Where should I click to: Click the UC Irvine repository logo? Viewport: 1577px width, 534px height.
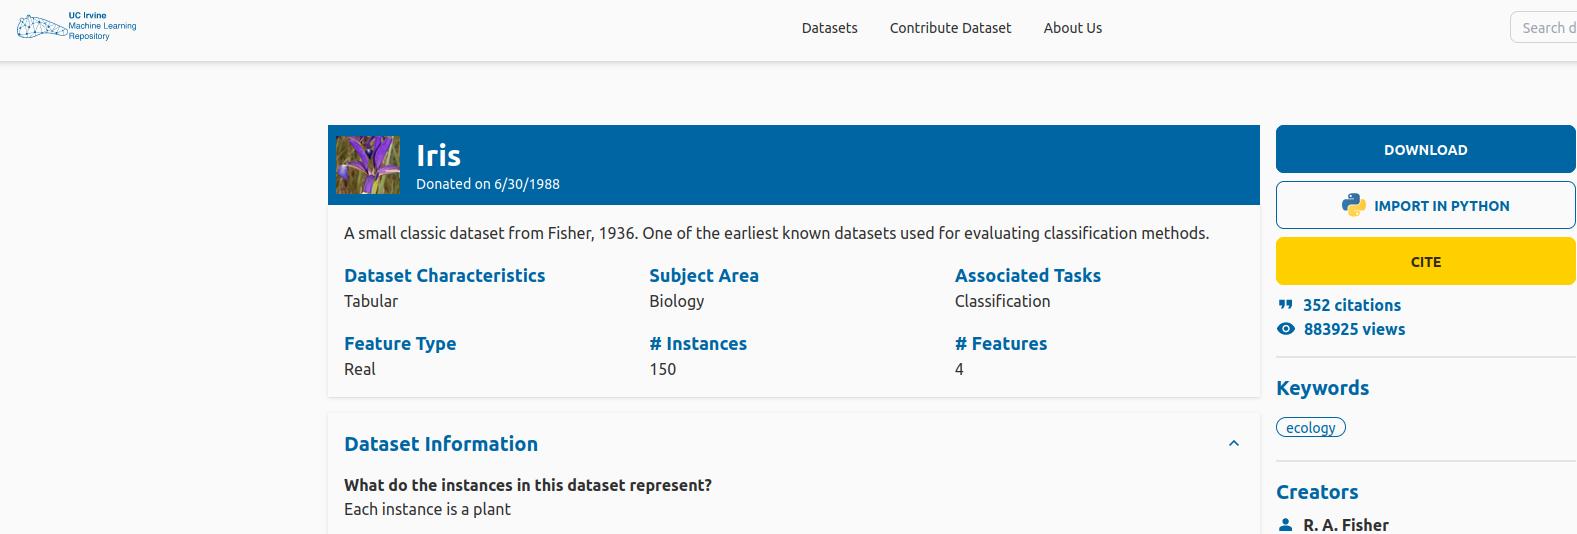pyautogui.click(x=76, y=27)
